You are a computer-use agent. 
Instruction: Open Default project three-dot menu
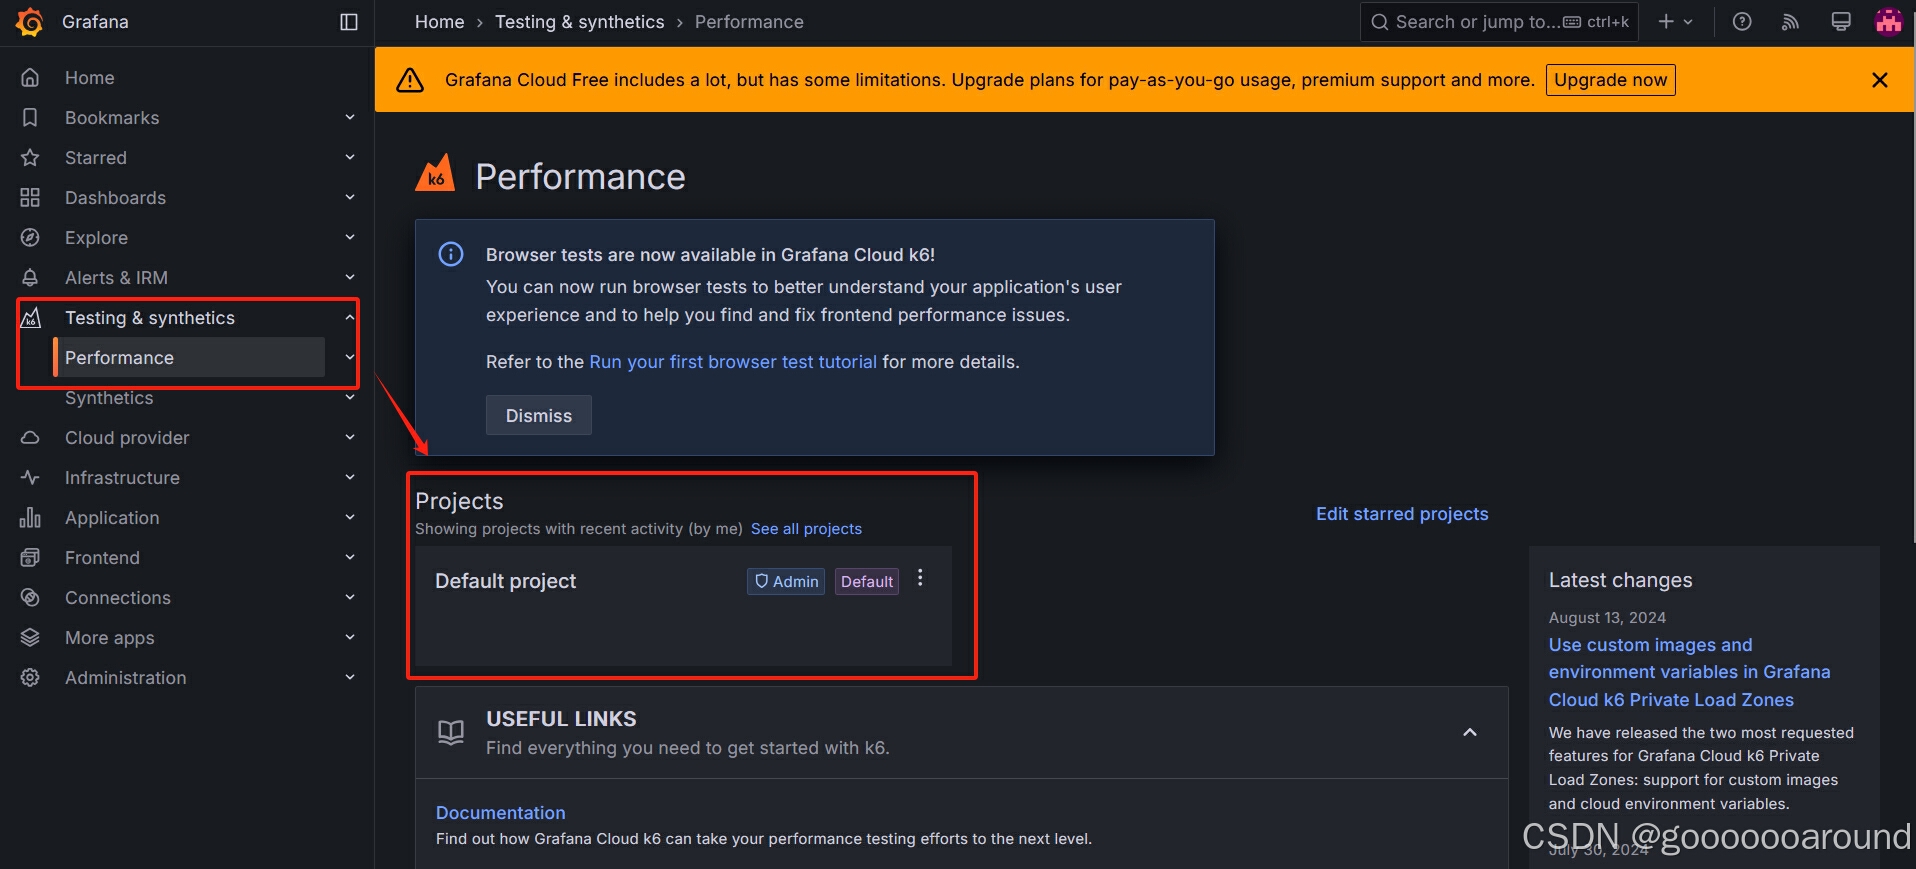920,578
